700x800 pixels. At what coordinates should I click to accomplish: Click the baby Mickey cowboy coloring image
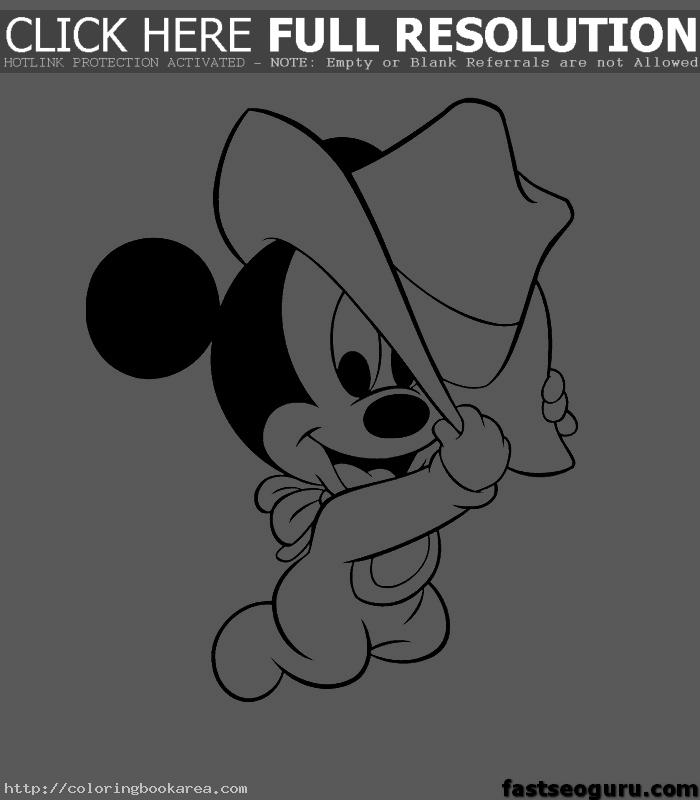(332, 399)
